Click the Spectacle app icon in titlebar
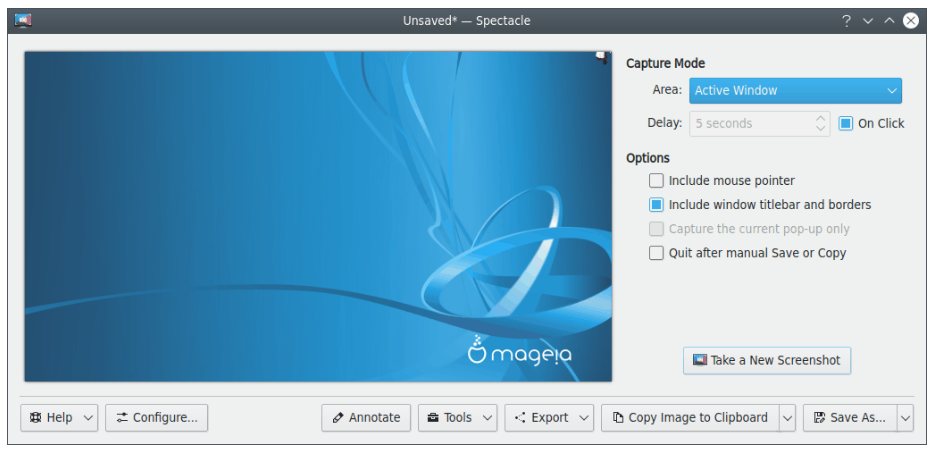This screenshot has height=452, width=934. pos(23,21)
